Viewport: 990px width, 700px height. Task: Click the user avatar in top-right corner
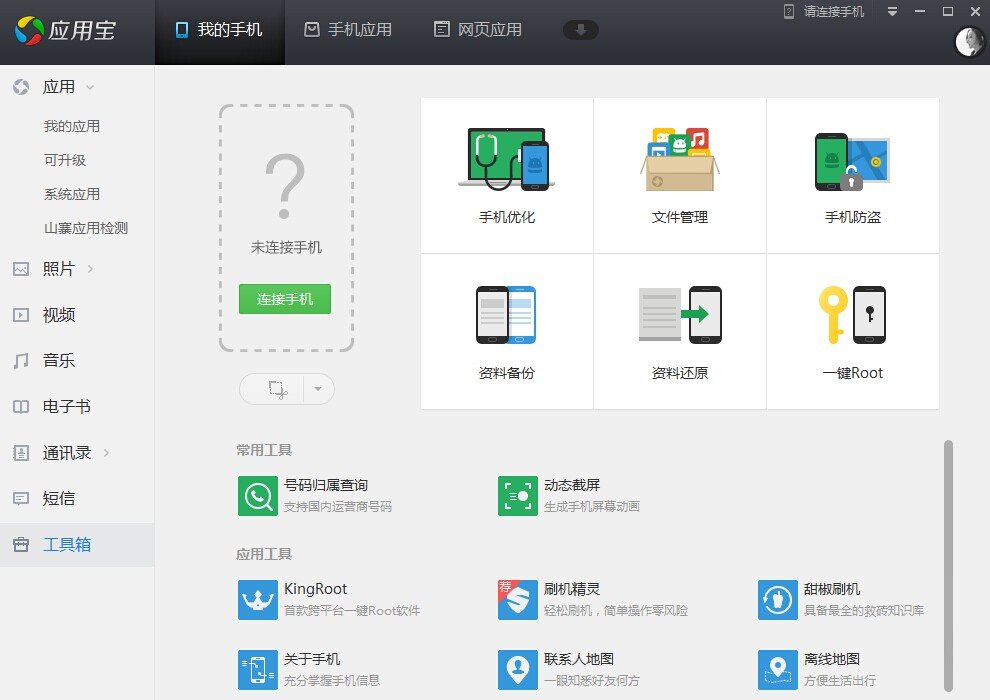coord(966,42)
